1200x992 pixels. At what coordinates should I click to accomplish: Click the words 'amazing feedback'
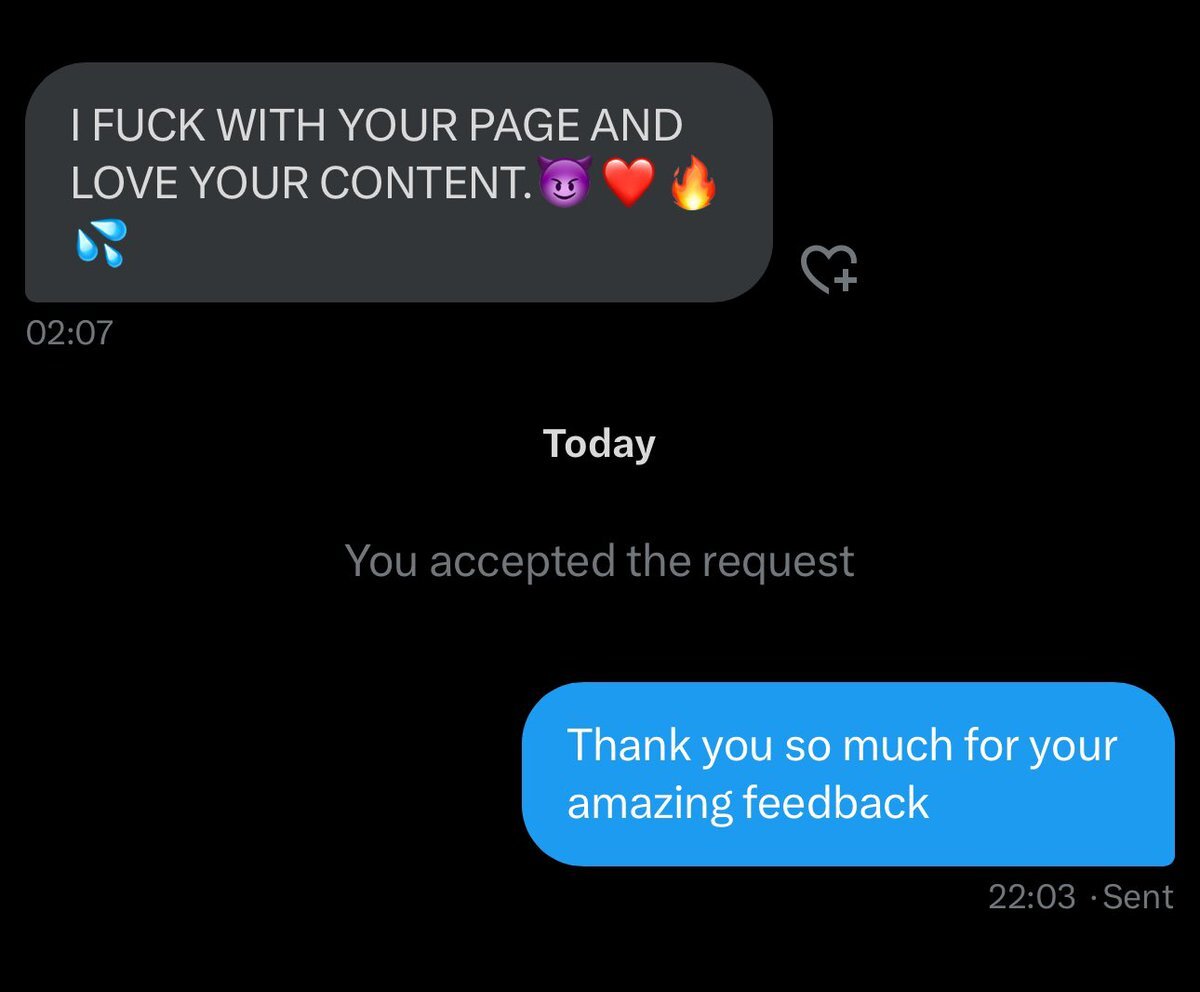coord(748,802)
